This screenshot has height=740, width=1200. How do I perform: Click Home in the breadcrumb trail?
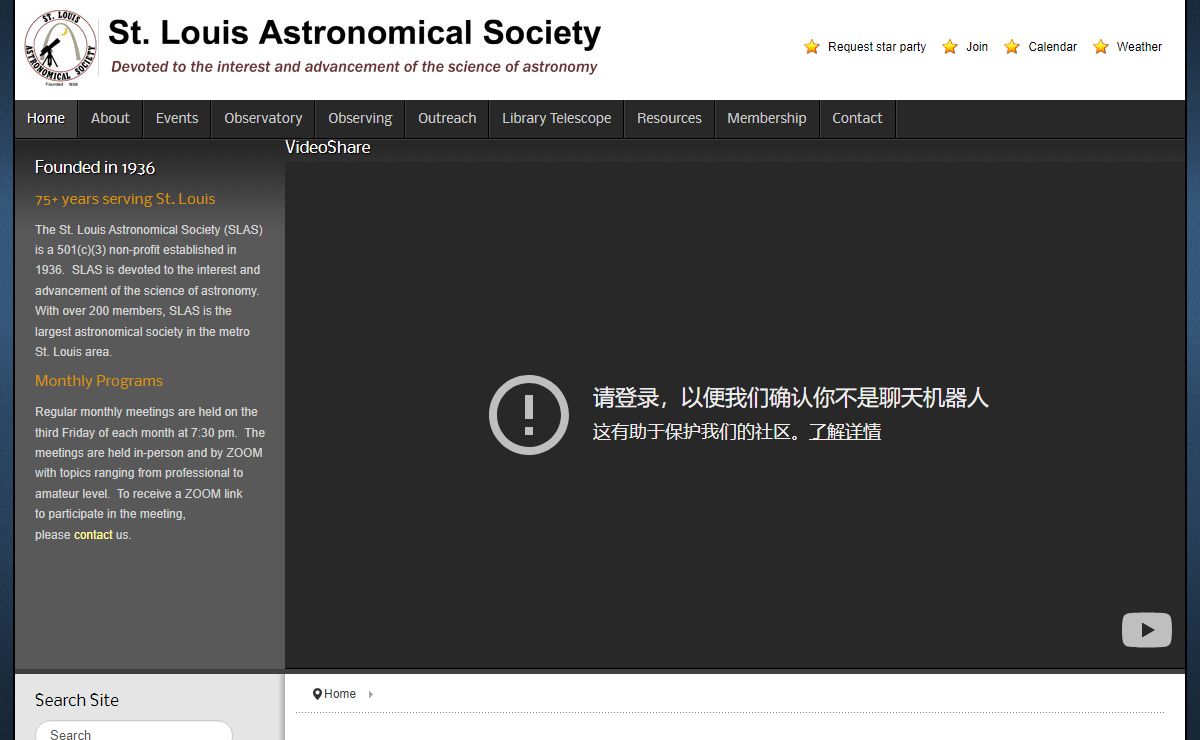coord(340,694)
